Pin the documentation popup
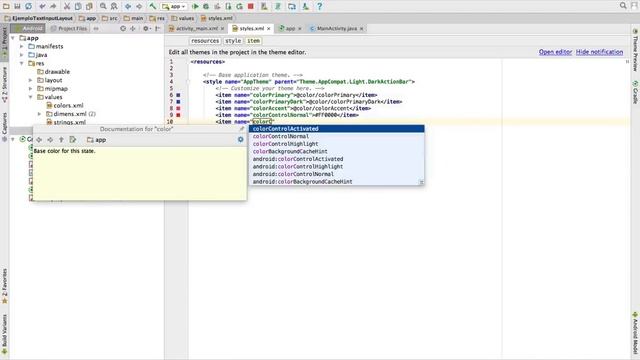Viewport: 640px width, 360px height. coord(242,129)
